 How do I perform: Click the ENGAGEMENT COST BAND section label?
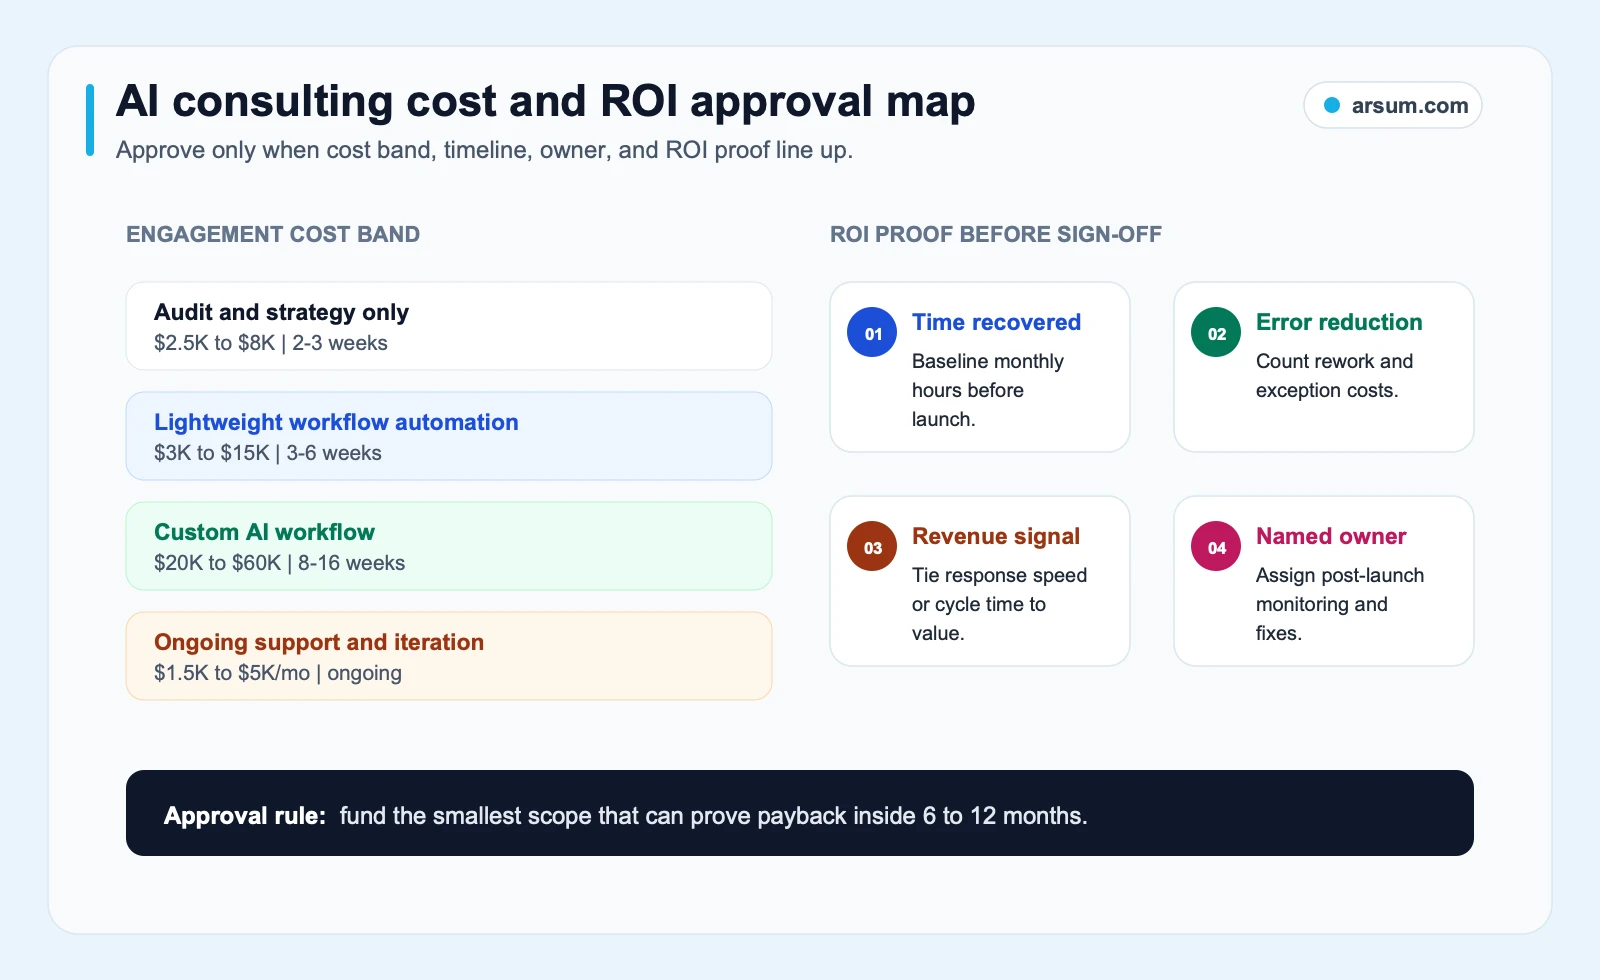(x=273, y=234)
